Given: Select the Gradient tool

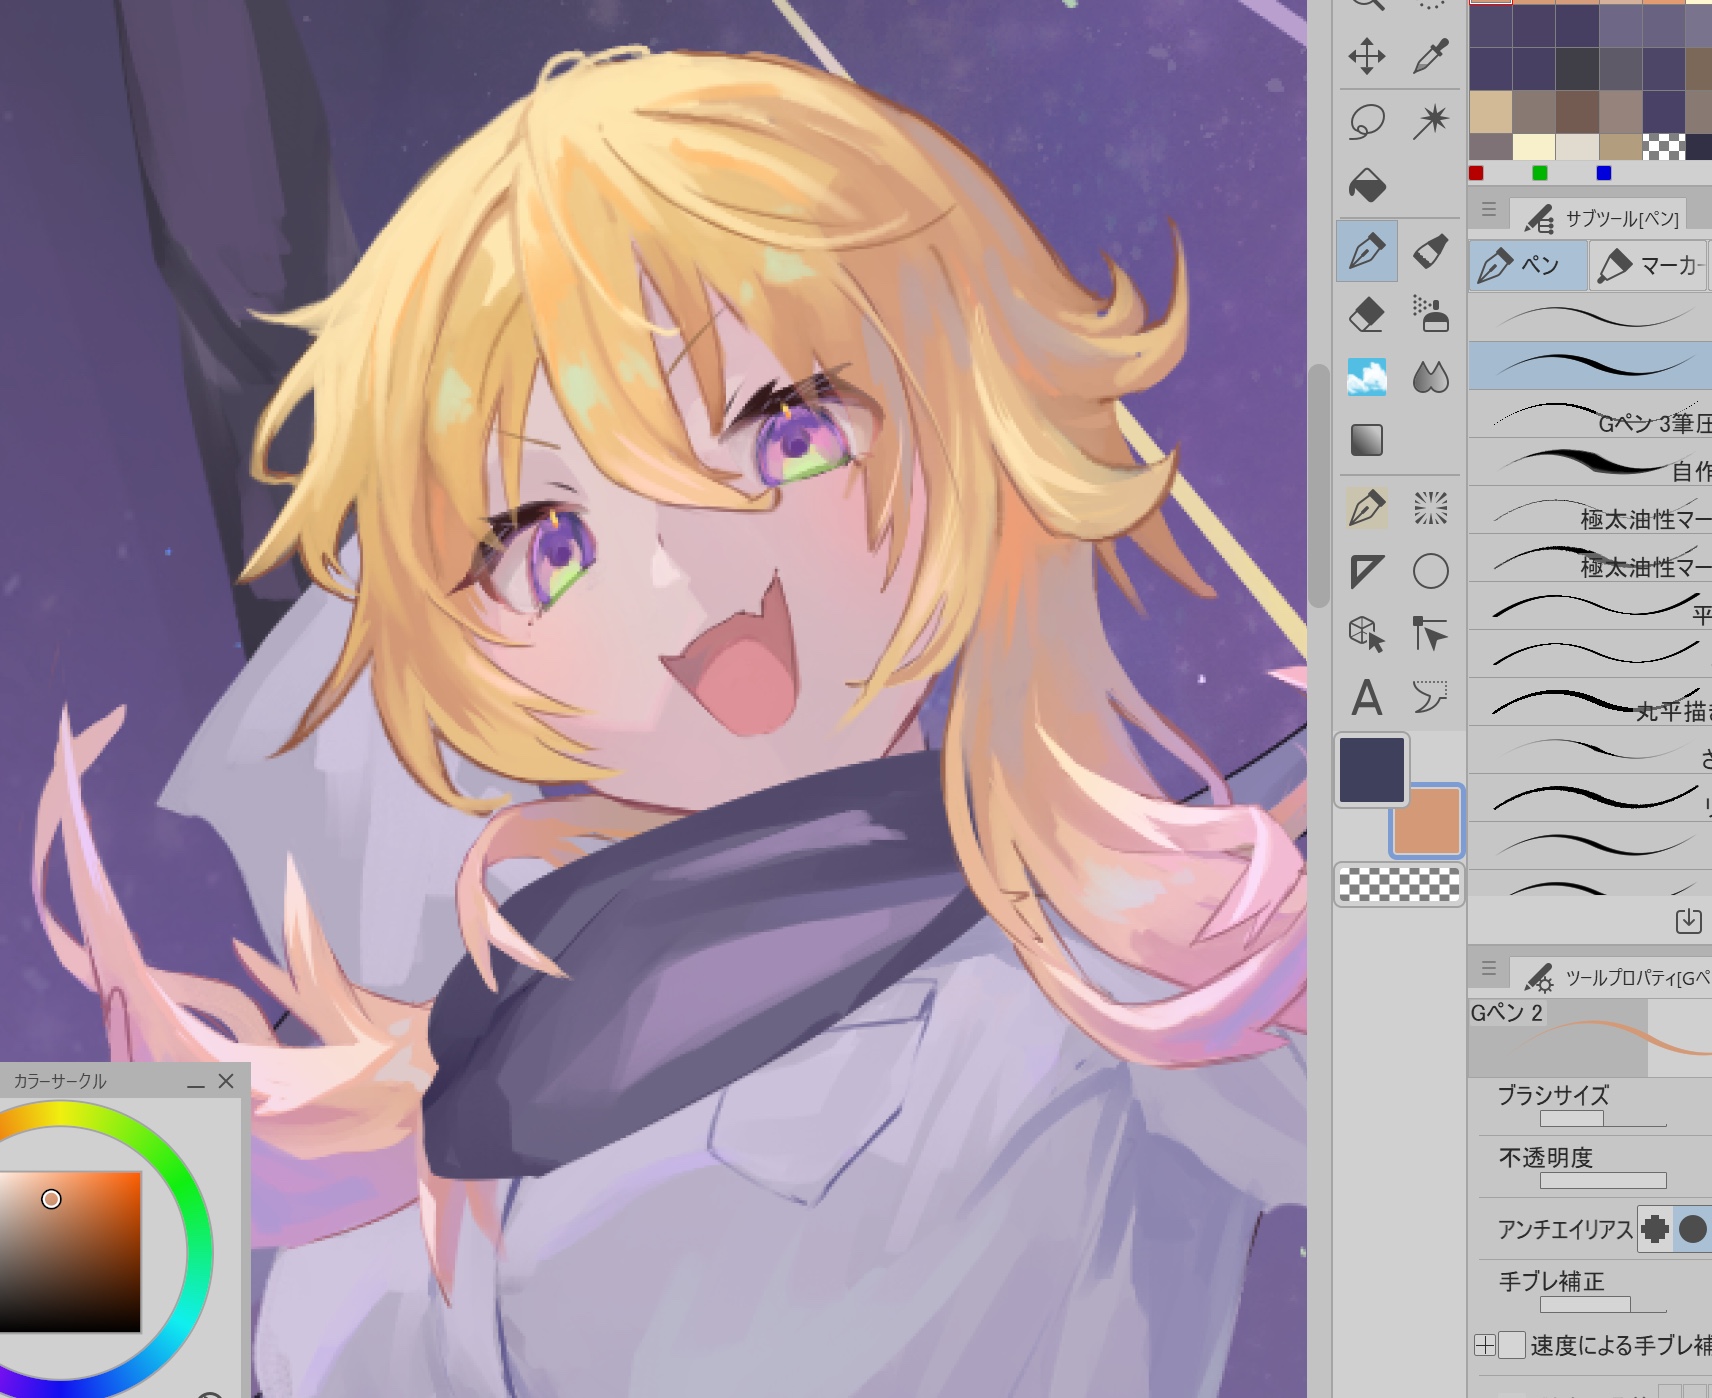Looking at the screenshot, I should coord(1366,440).
